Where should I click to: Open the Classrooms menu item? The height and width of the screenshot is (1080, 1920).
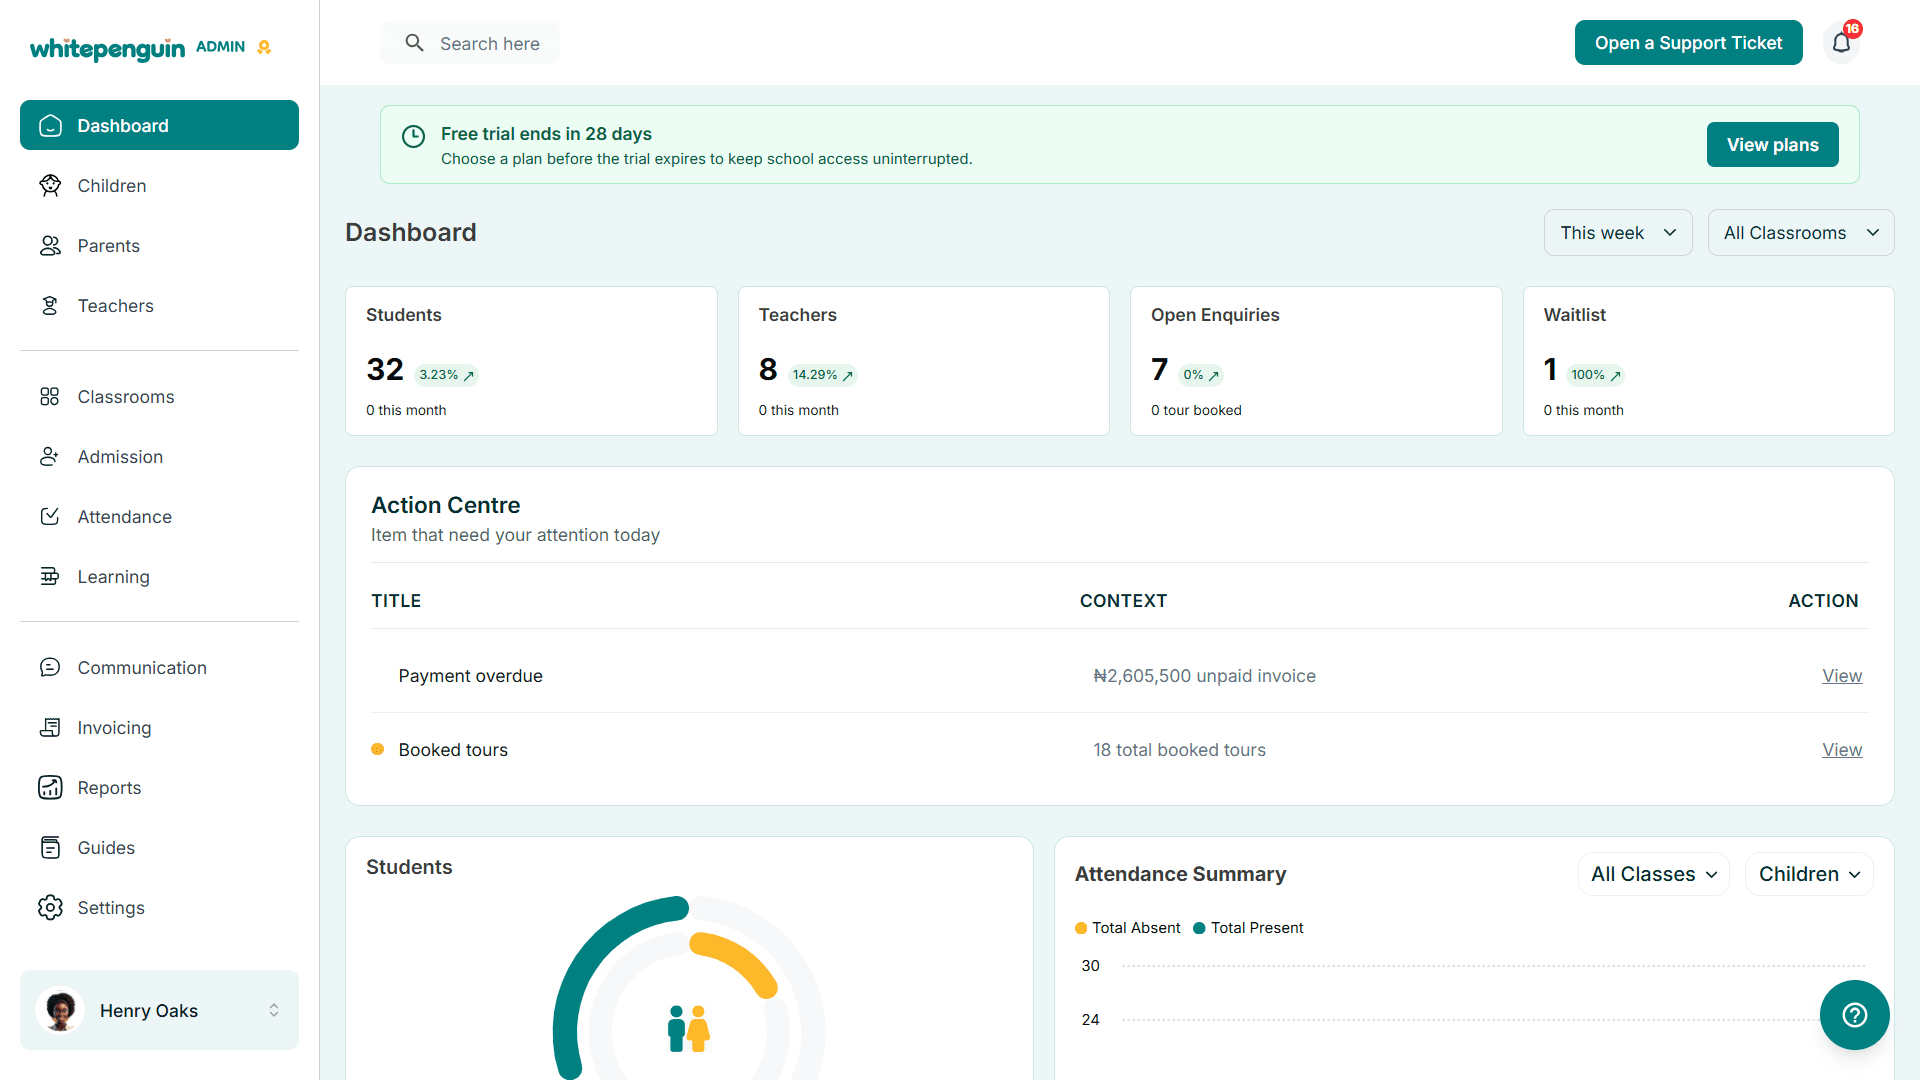coord(159,396)
